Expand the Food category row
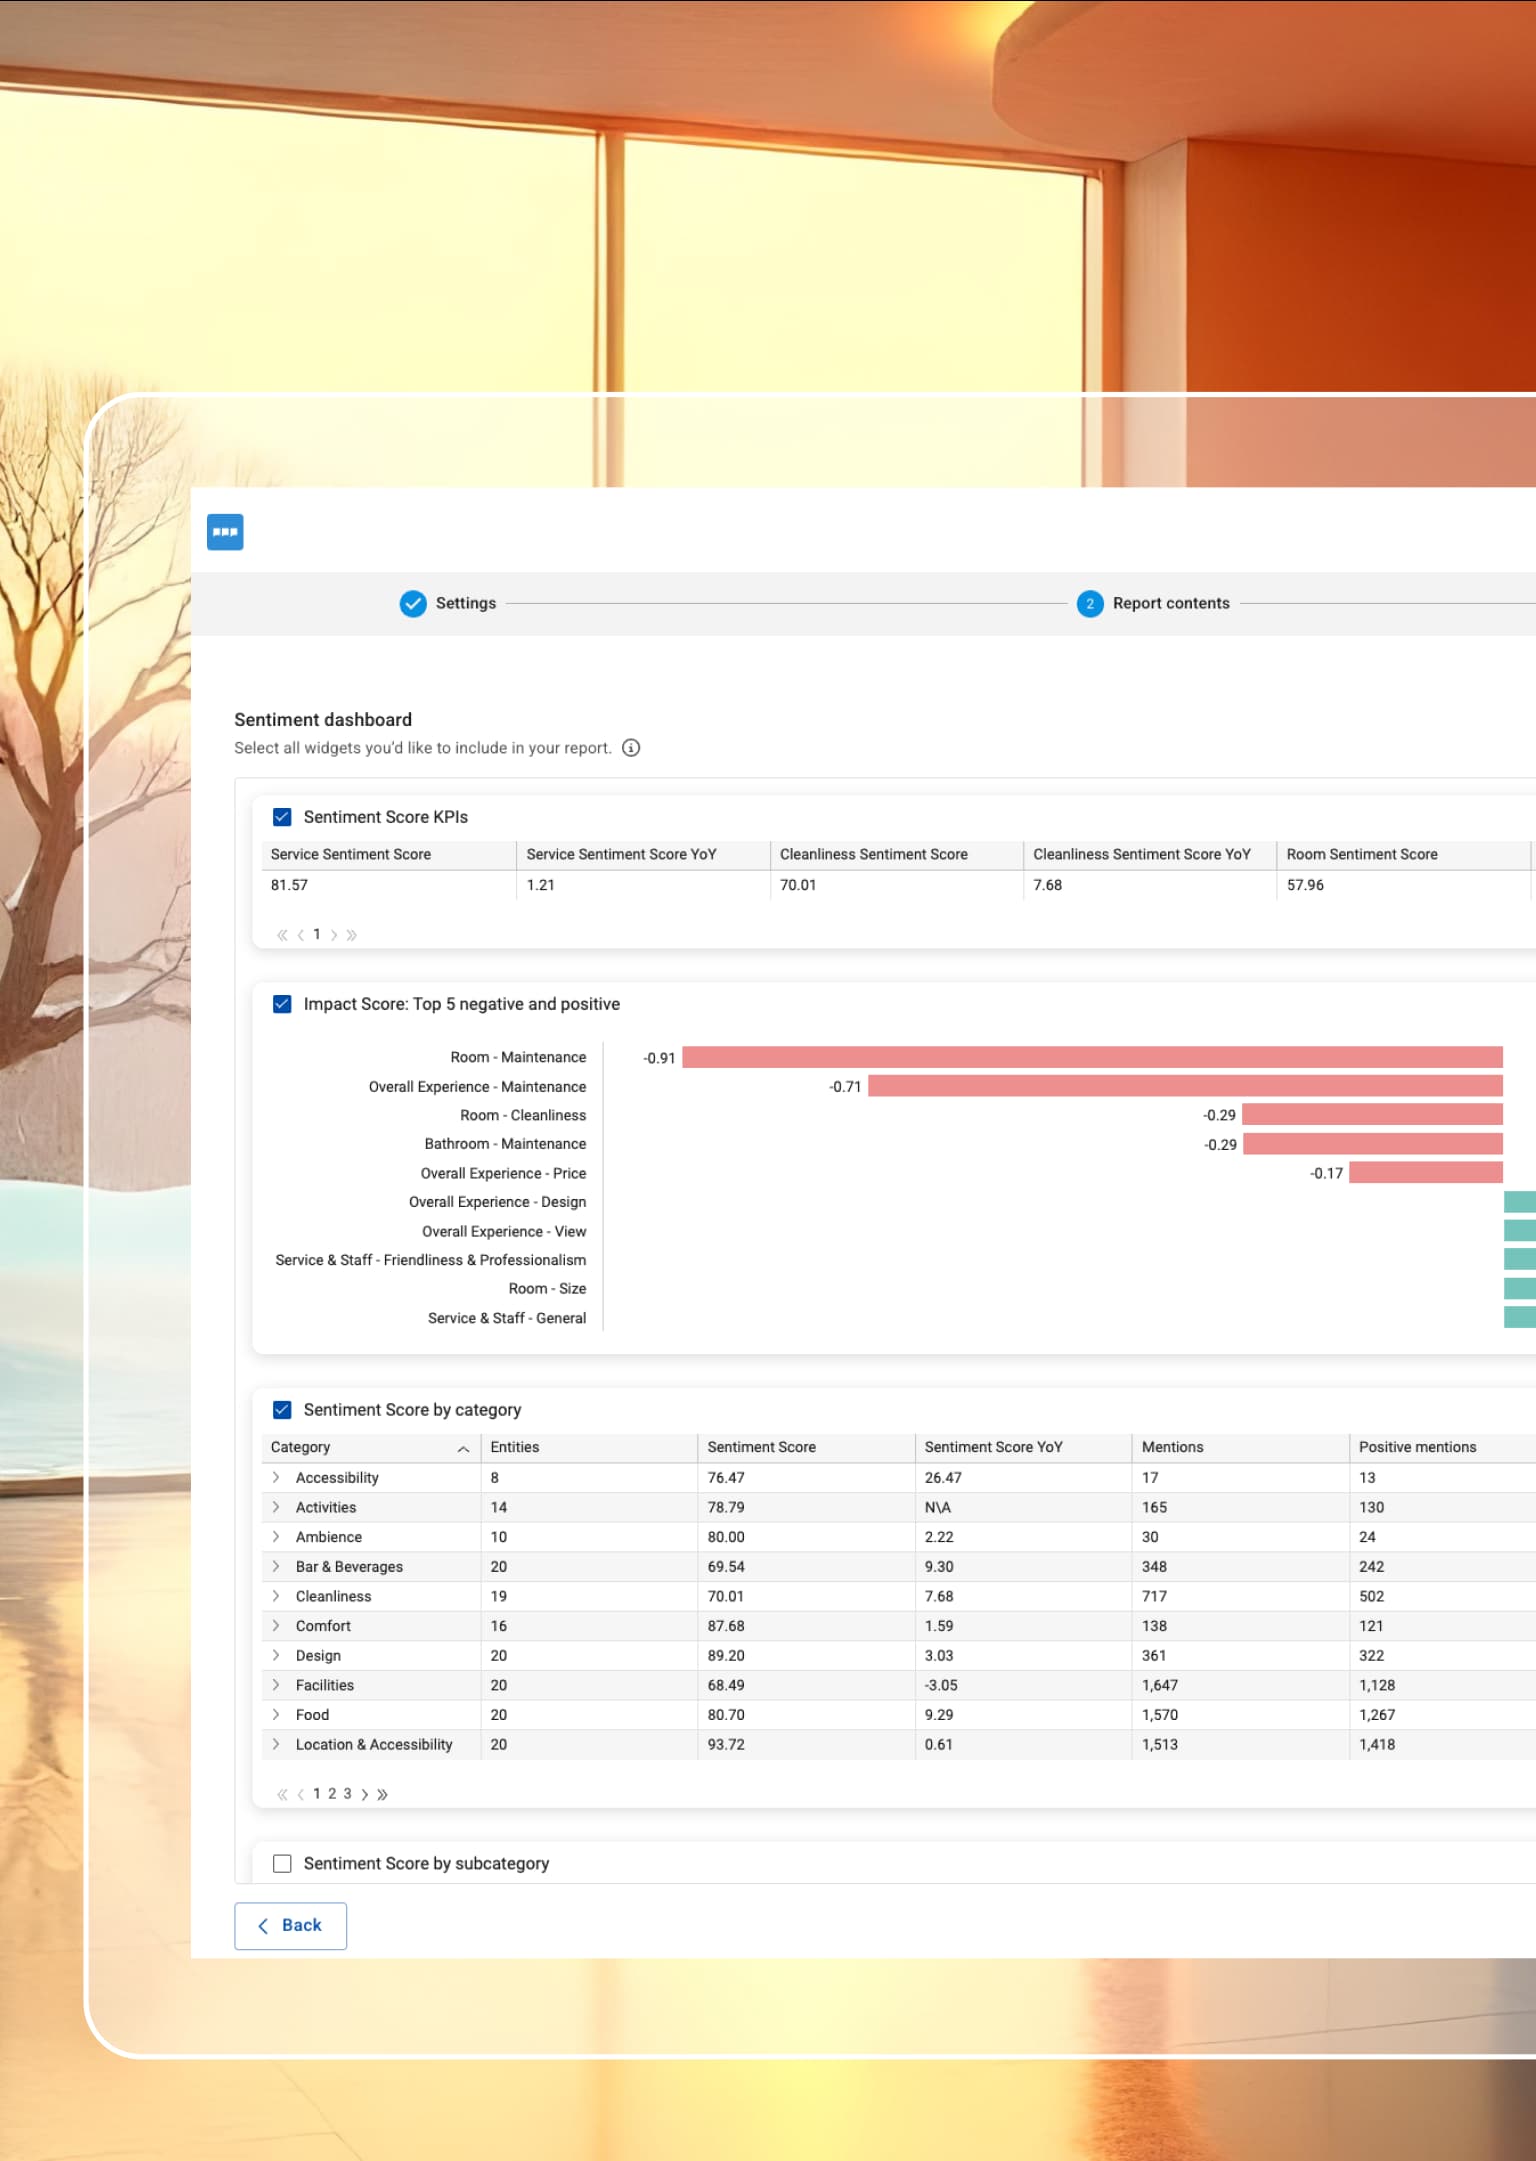The height and width of the screenshot is (2161, 1536). tap(276, 1715)
